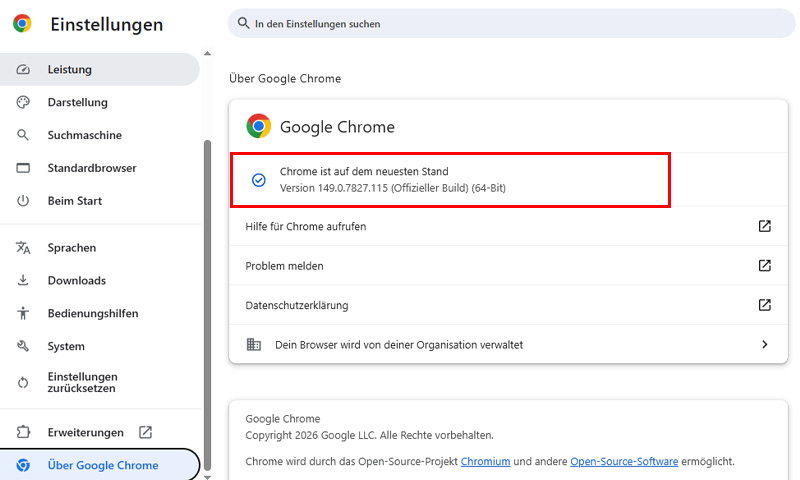Follow the Open-Source-Software hyperlink
This screenshot has width=800, height=480.
pos(624,461)
